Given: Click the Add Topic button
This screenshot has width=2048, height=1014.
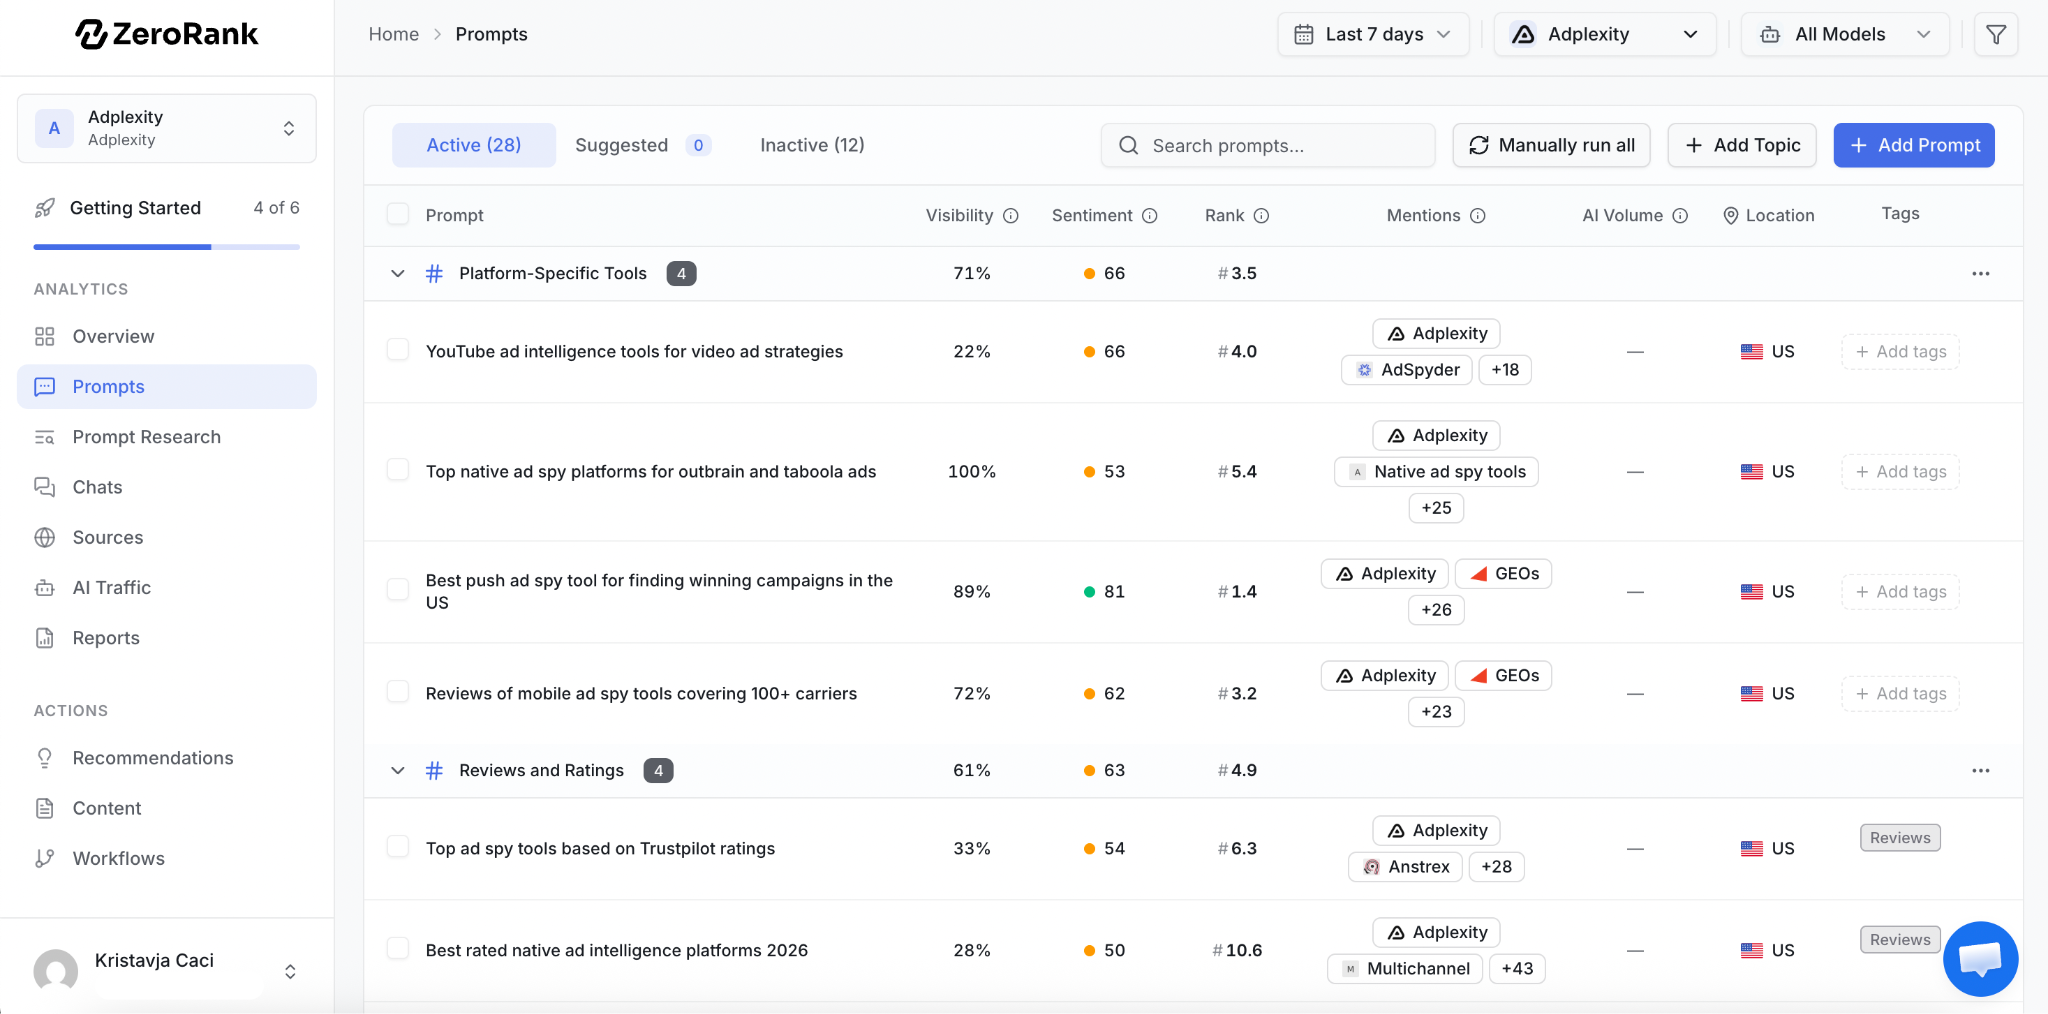Looking at the screenshot, I should point(1742,146).
